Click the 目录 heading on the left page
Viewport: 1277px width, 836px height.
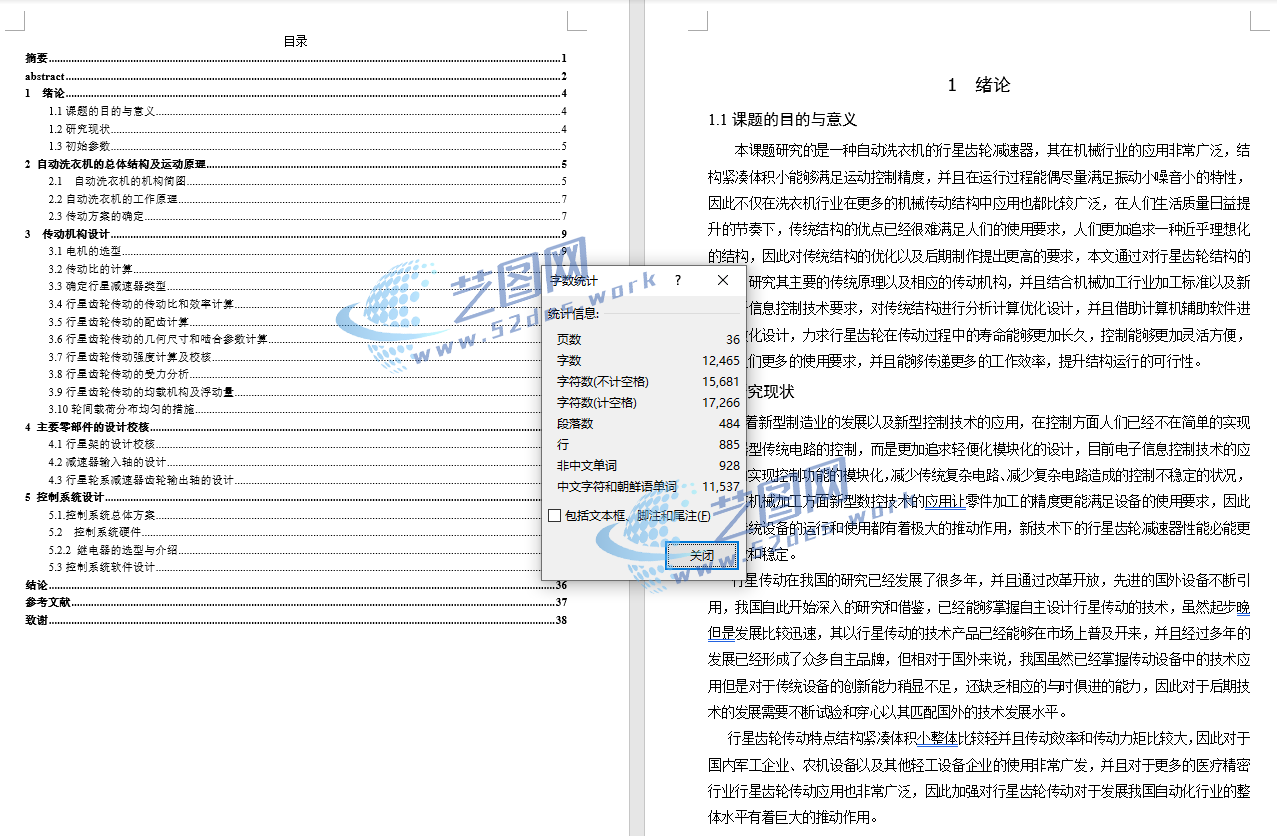[295, 41]
